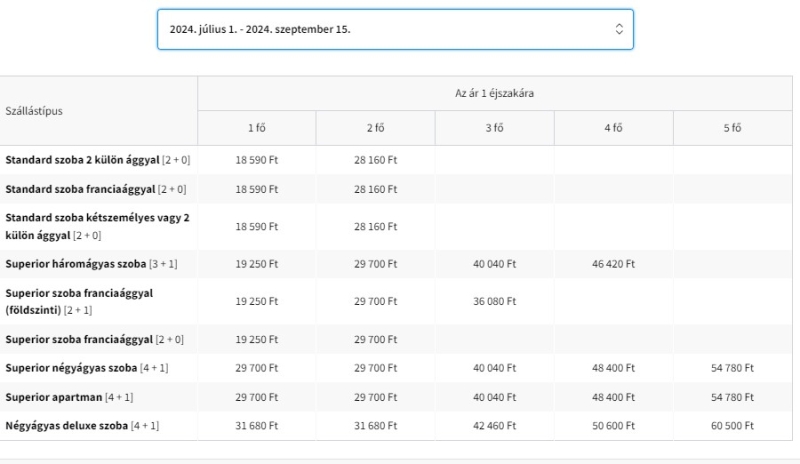Click the 46 420 Ft price cell
The height and width of the screenshot is (464, 800).
tap(613, 264)
